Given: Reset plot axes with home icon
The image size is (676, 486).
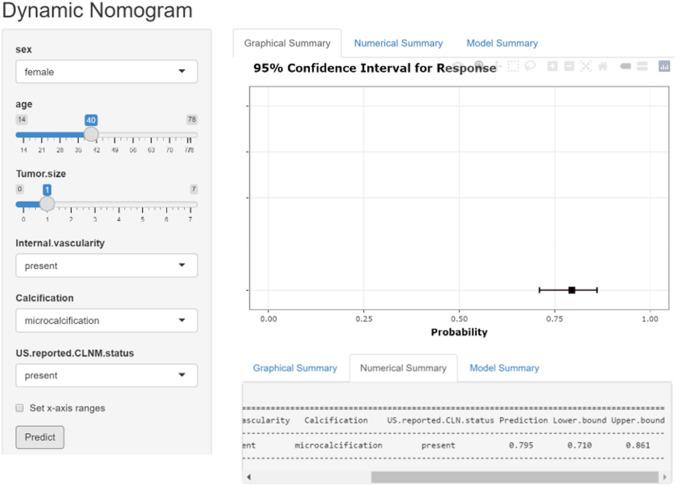Looking at the screenshot, I should tap(602, 66).
